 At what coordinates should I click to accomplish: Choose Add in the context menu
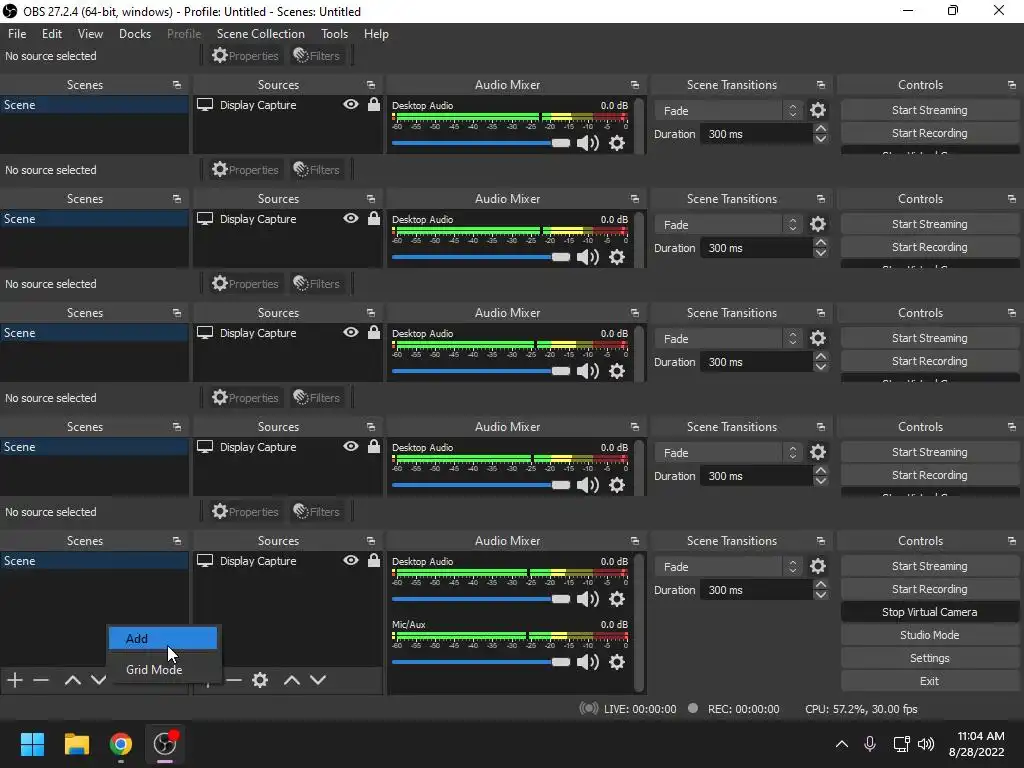tap(163, 639)
